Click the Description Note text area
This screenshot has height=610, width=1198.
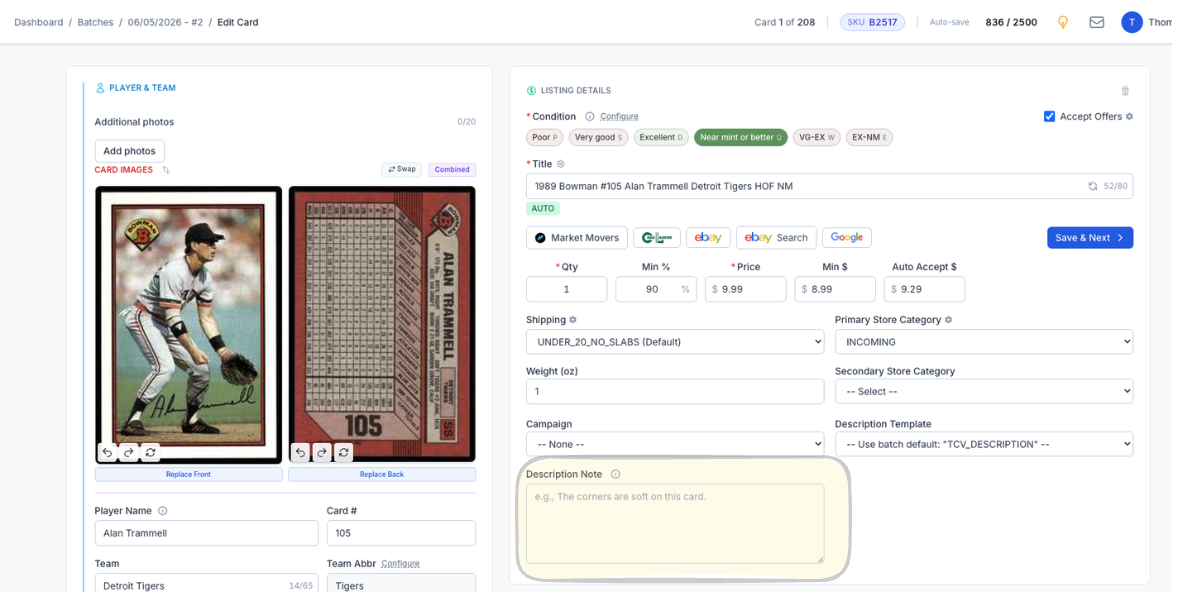point(675,524)
